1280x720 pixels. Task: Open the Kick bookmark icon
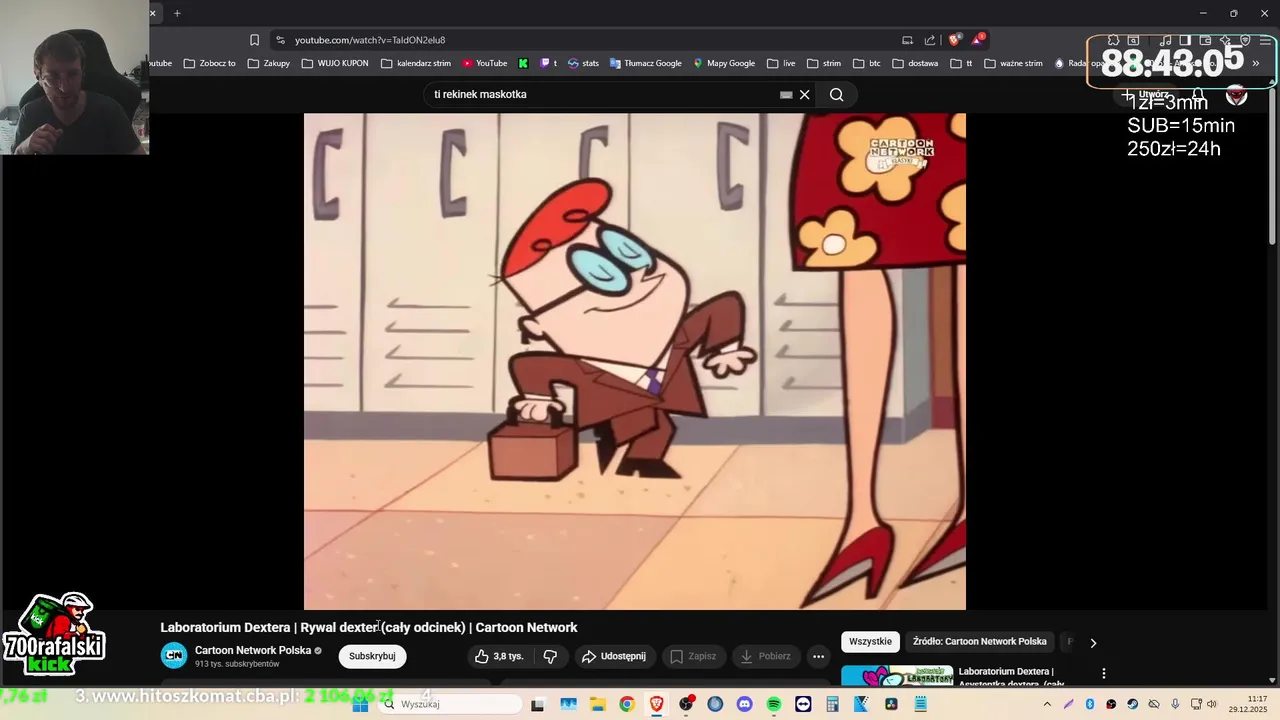[523, 63]
